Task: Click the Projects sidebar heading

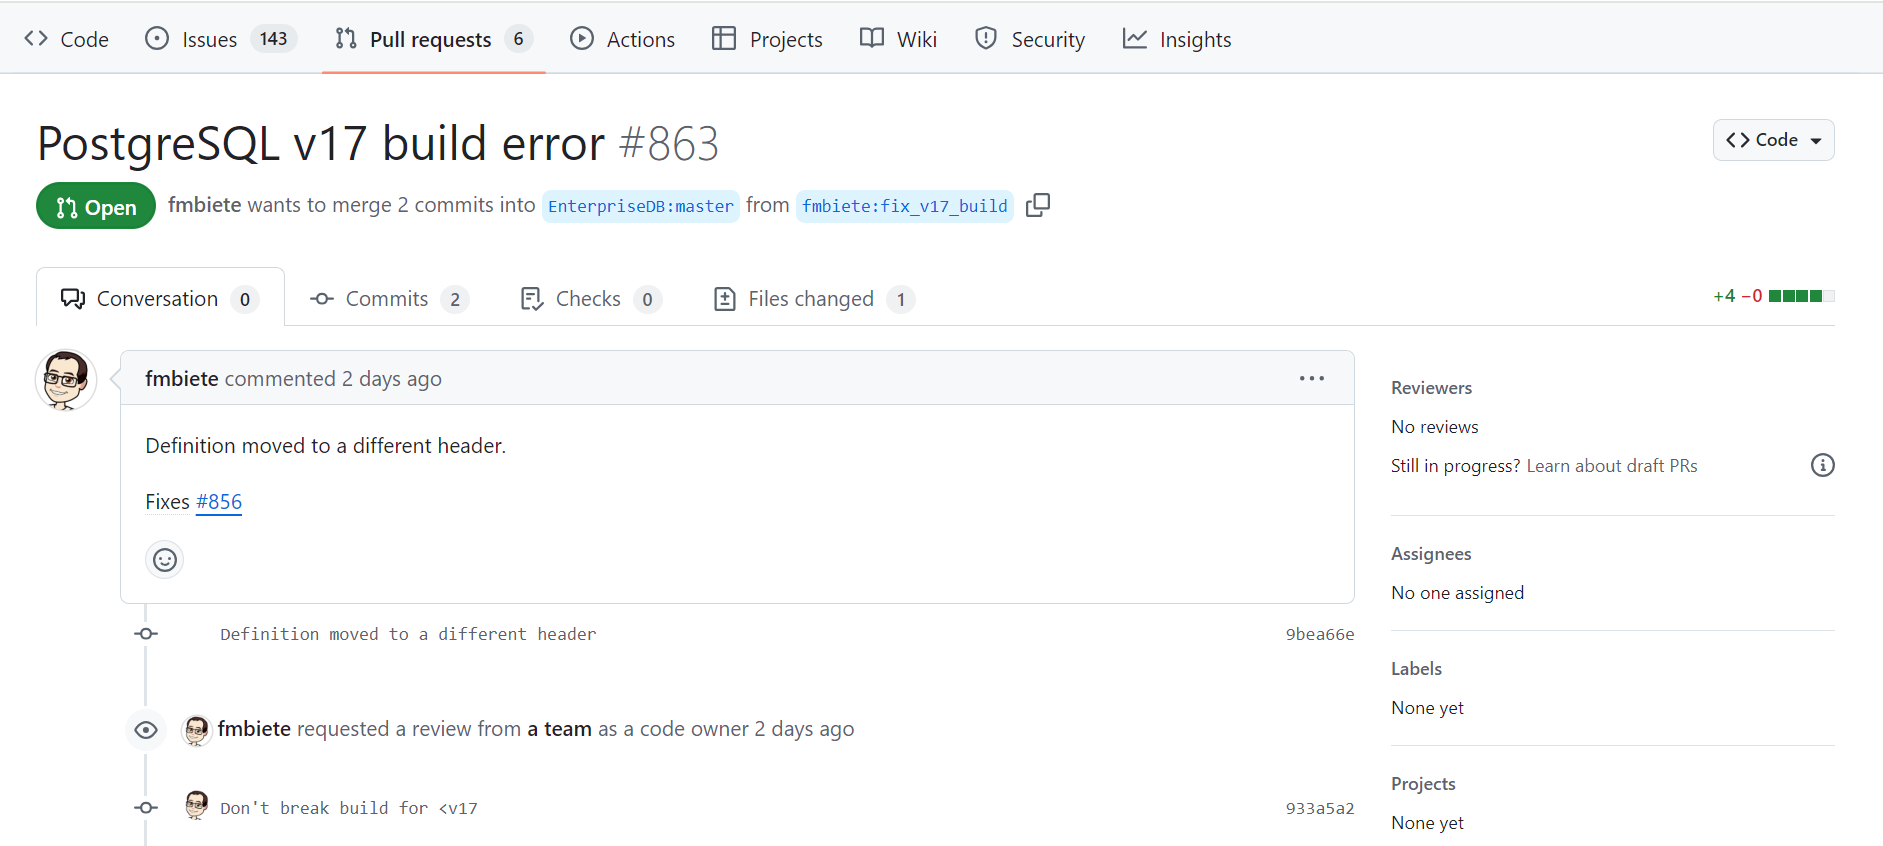Action: pyautogui.click(x=1423, y=784)
